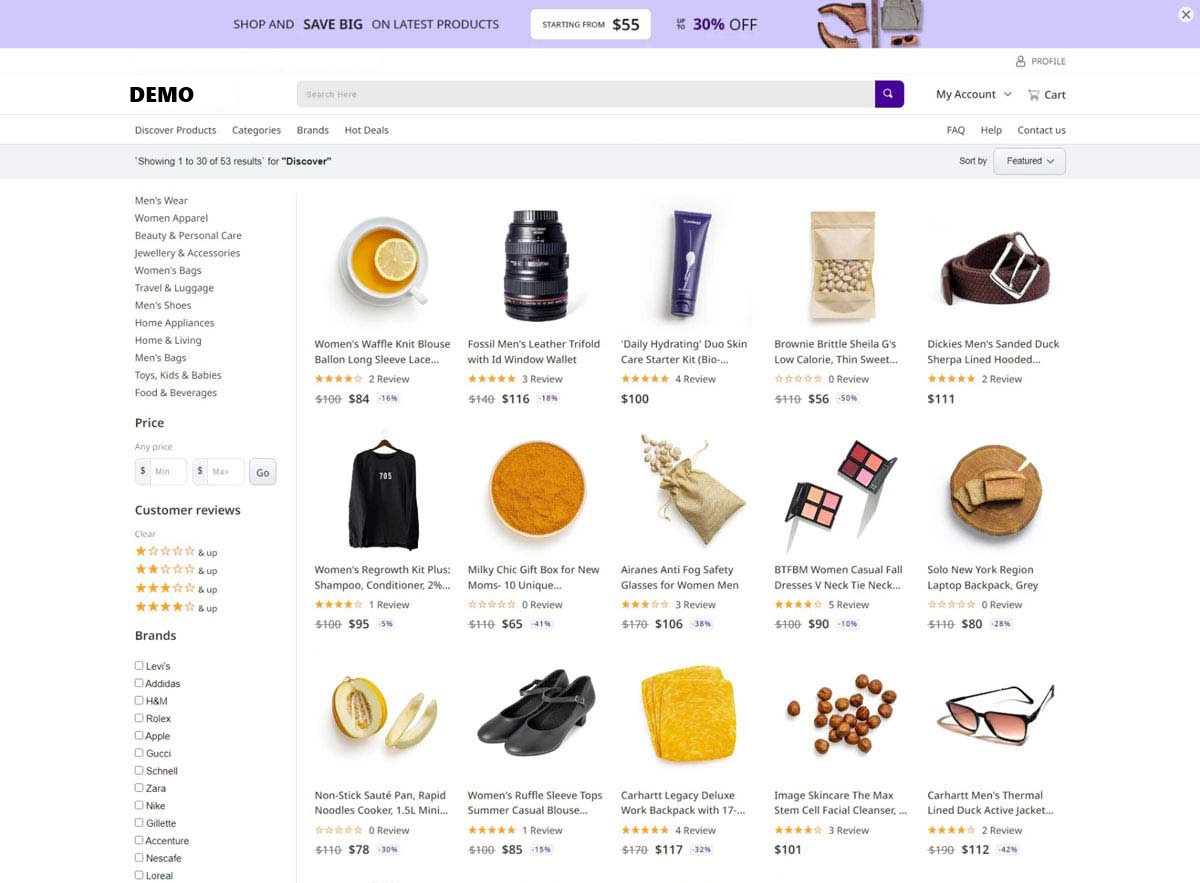Click the DEMO site logo
This screenshot has height=883, width=1200.
pos(162,95)
